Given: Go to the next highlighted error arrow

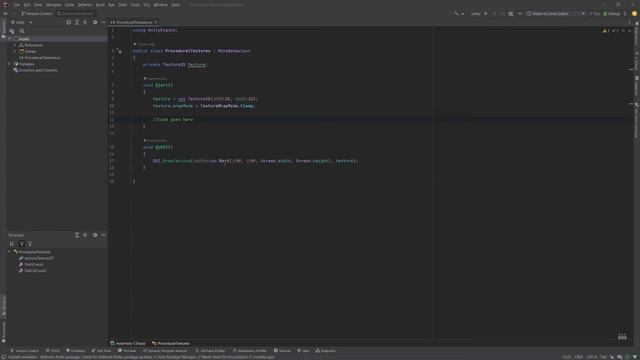Looking at the screenshot, I should 629,31.
